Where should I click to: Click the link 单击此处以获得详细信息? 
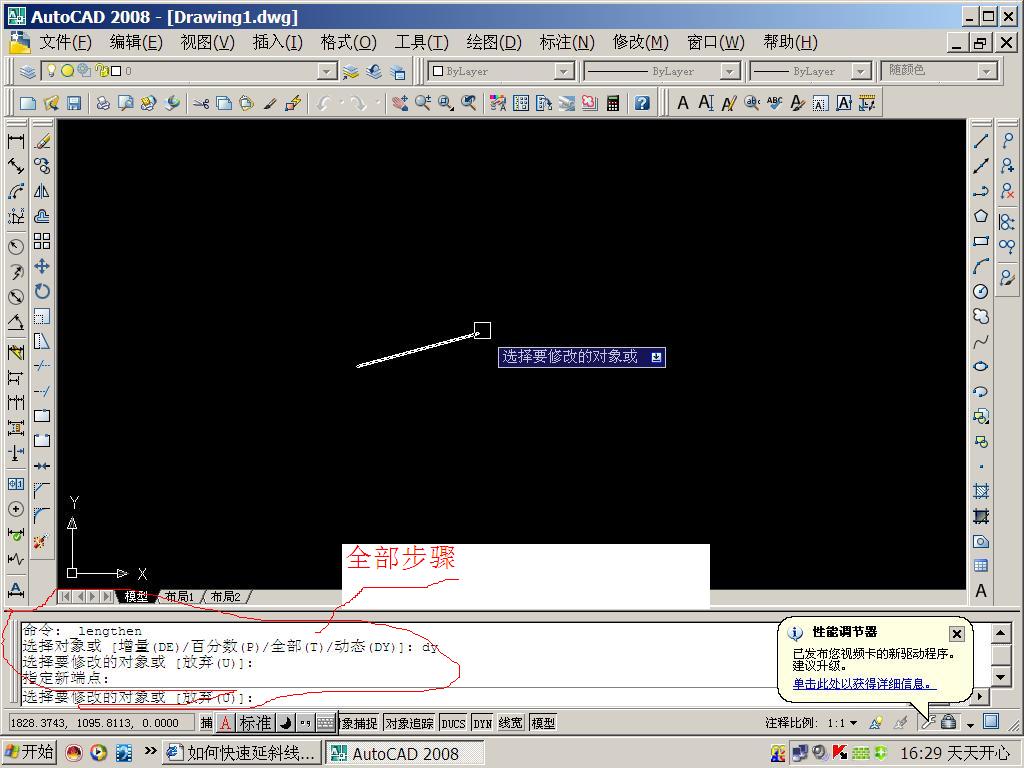tap(865, 683)
